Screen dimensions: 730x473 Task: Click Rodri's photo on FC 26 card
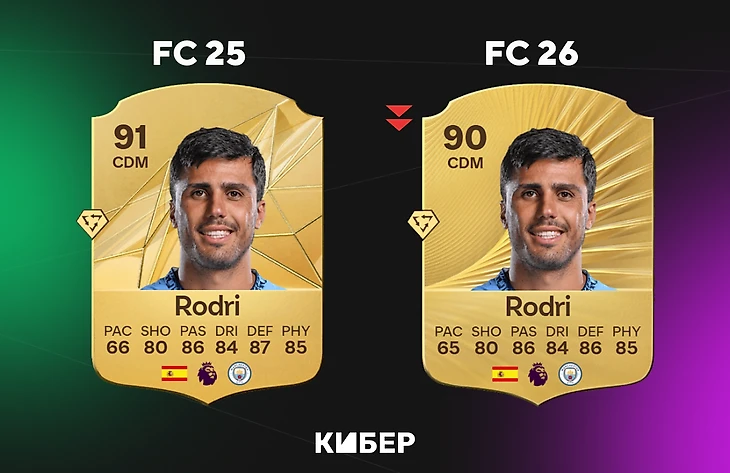point(546,209)
